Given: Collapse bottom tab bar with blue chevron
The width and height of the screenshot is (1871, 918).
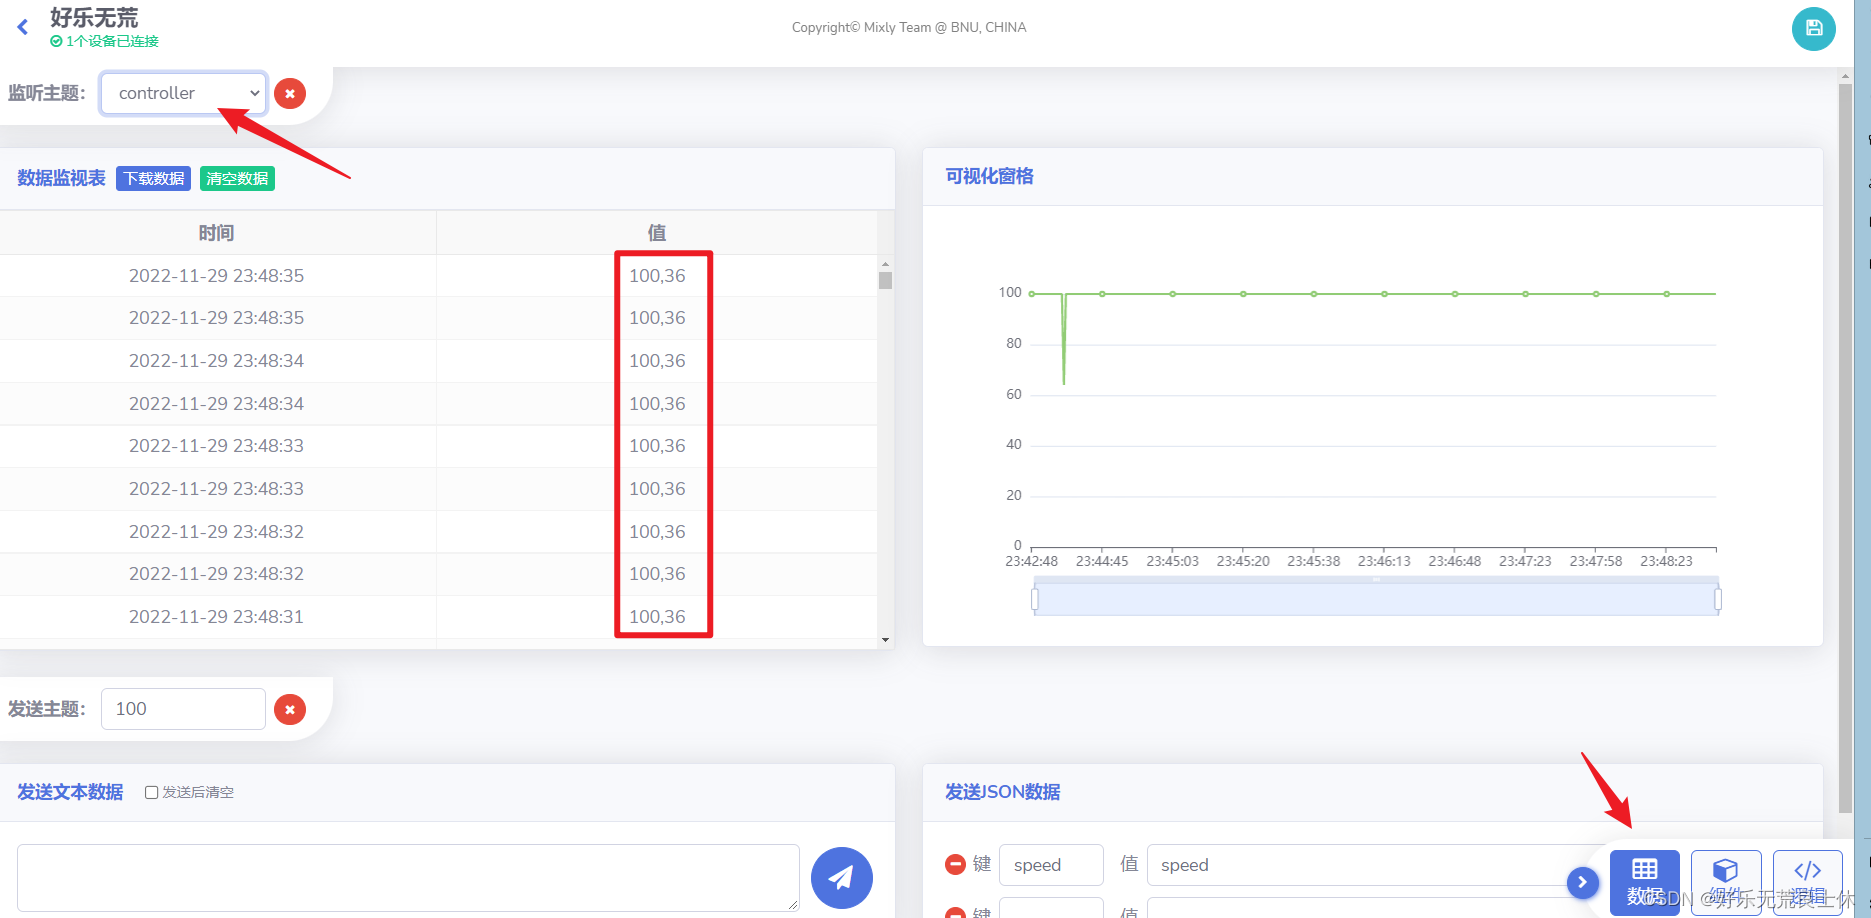Looking at the screenshot, I should tap(1582, 882).
